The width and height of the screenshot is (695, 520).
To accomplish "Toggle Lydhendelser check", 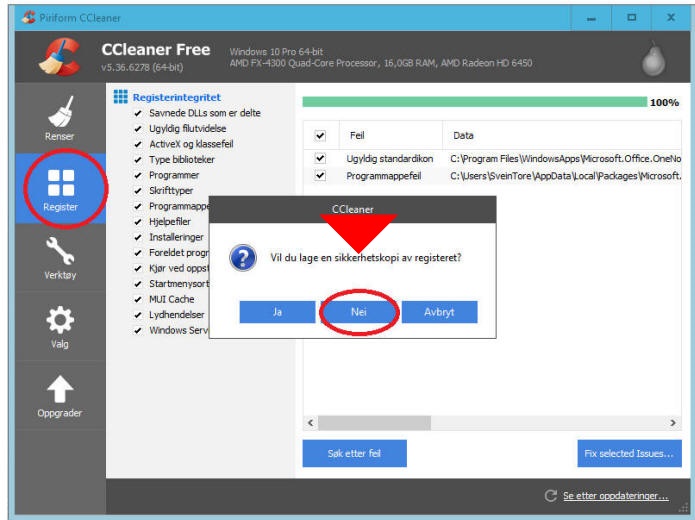I will 138,315.
